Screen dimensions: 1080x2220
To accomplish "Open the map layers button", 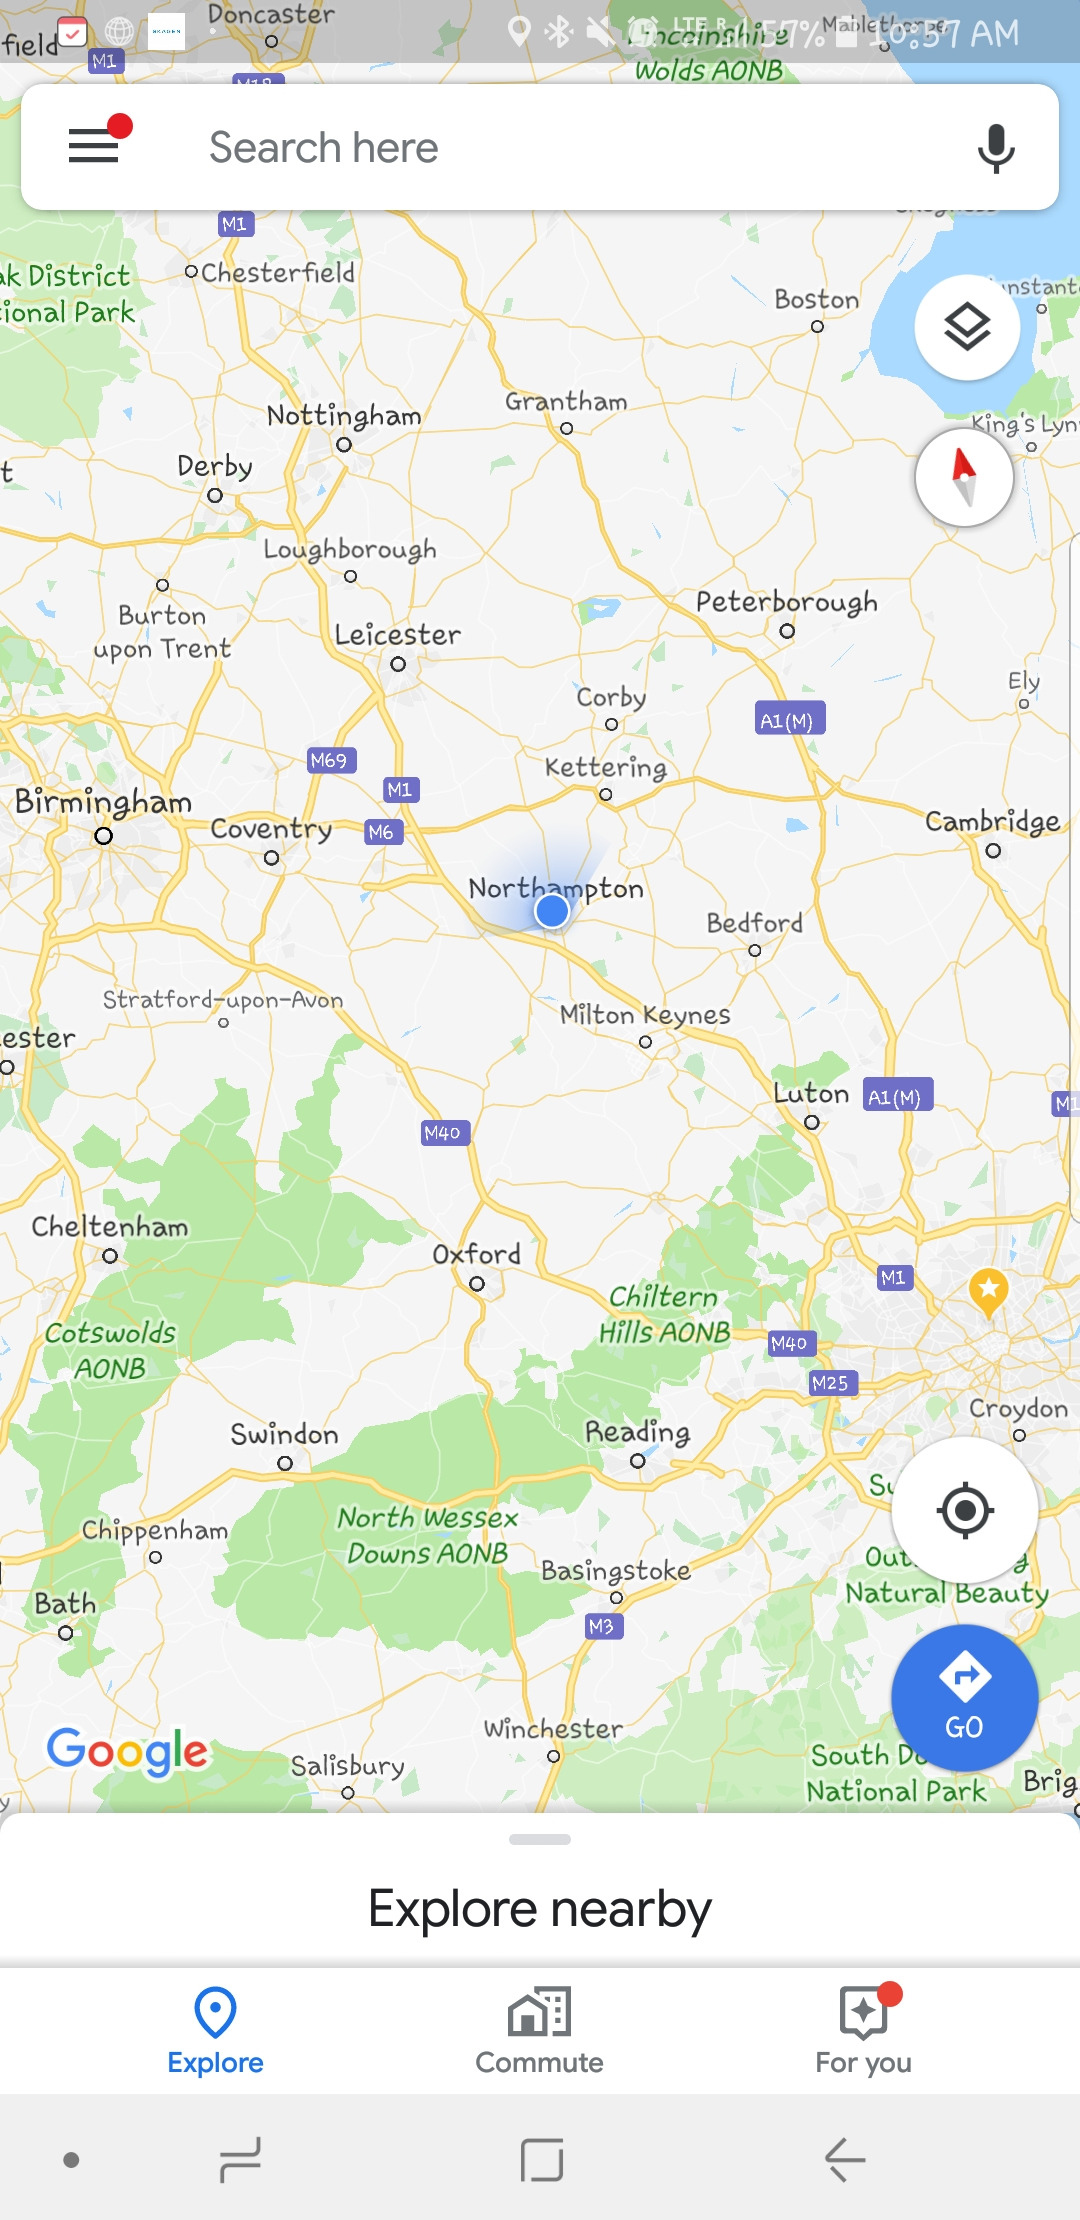I will click(x=967, y=327).
